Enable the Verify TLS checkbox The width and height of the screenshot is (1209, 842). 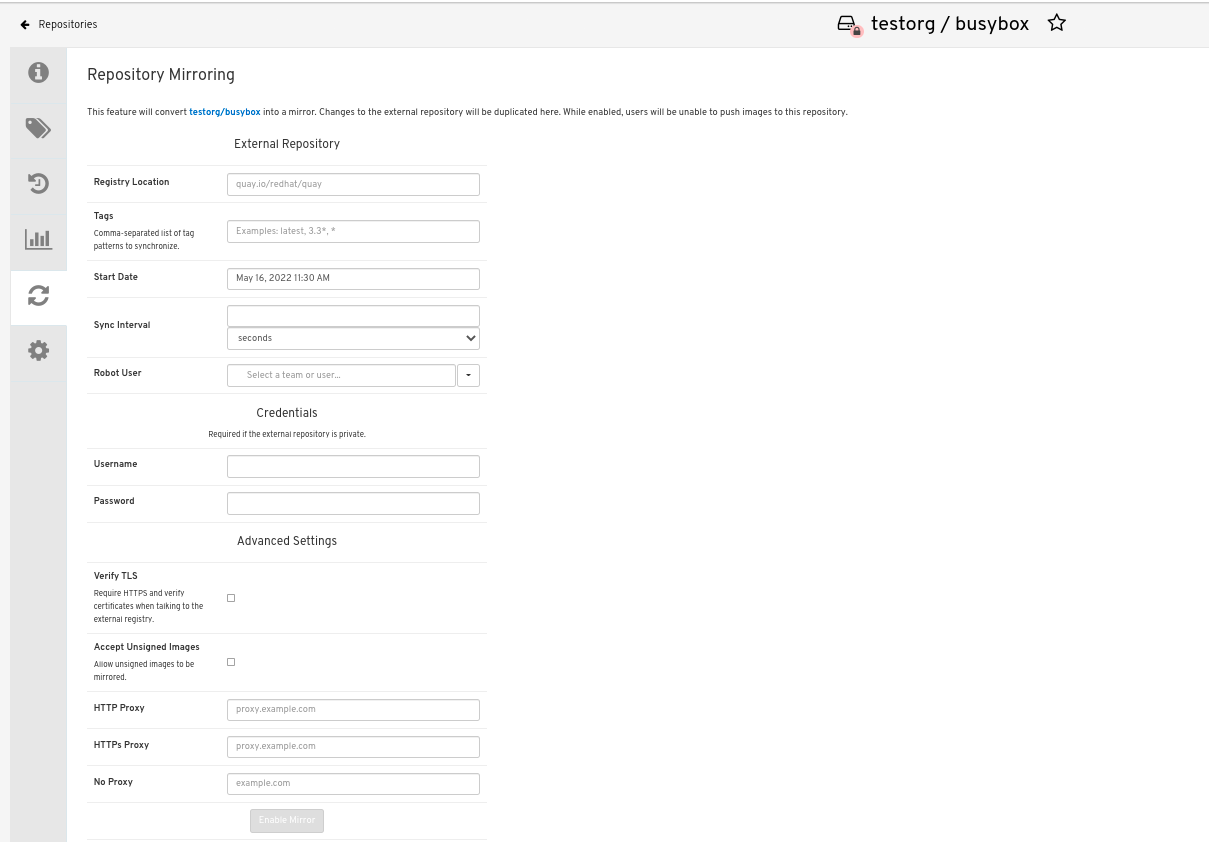231,598
